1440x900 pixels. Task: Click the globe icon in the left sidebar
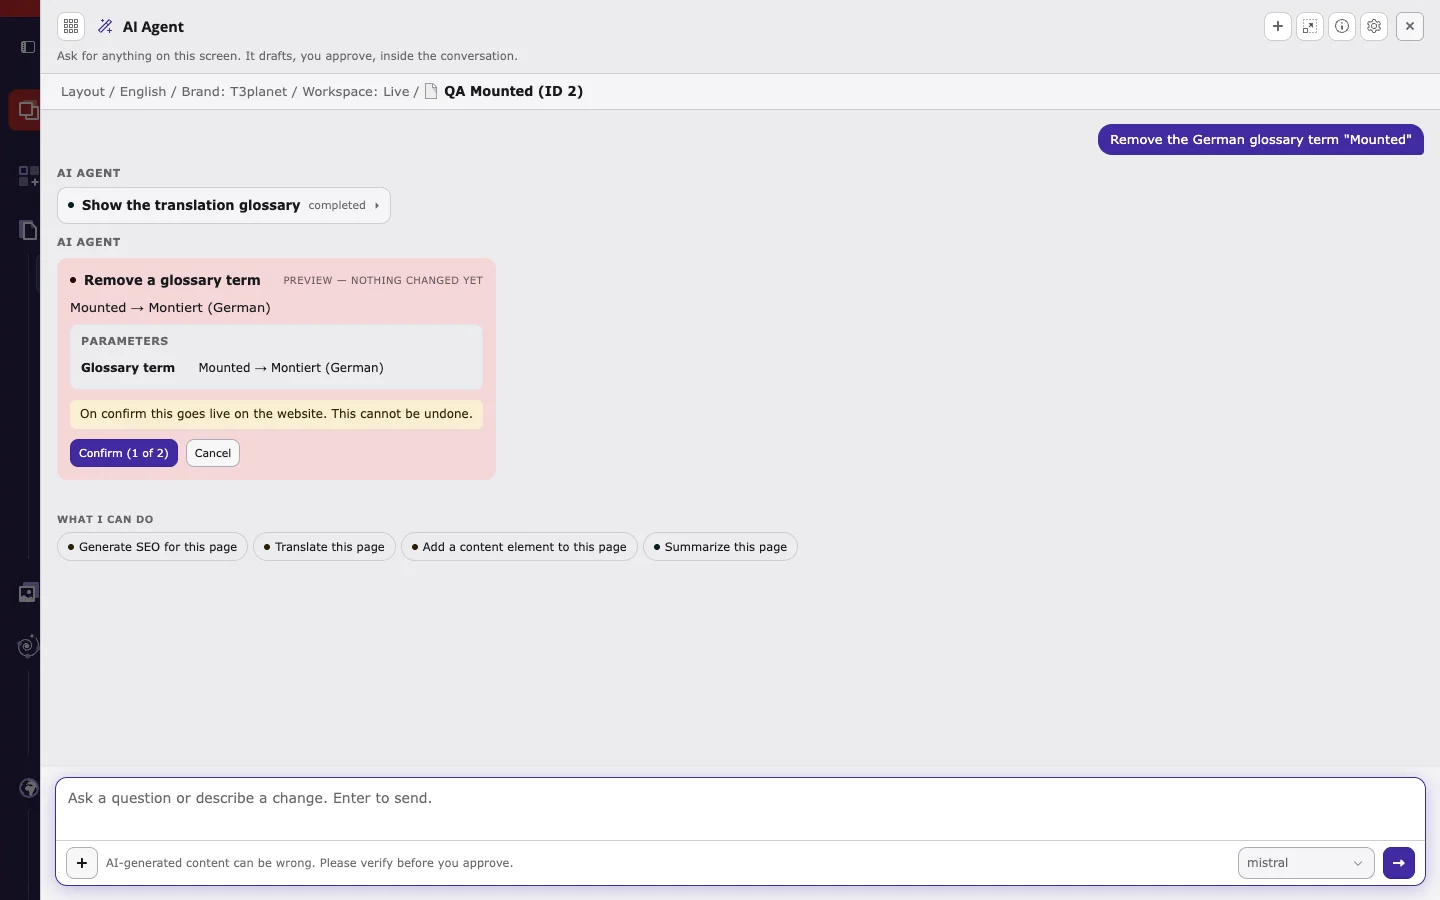pos(29,788)
